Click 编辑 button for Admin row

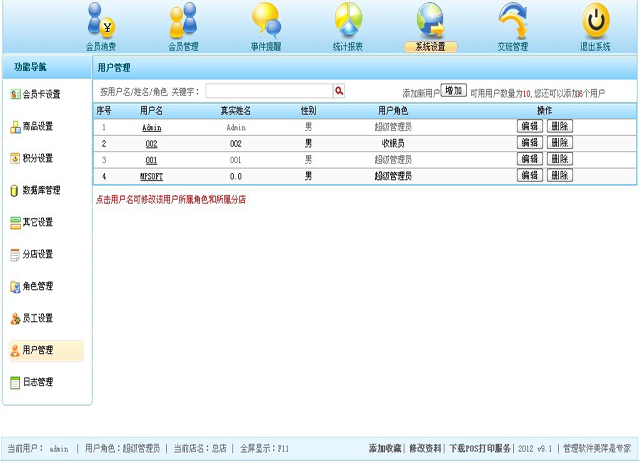530,127
